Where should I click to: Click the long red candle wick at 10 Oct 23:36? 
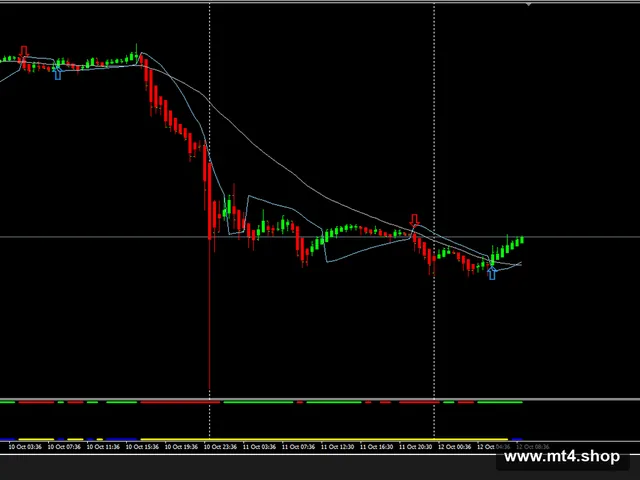(x=209, y=314)
